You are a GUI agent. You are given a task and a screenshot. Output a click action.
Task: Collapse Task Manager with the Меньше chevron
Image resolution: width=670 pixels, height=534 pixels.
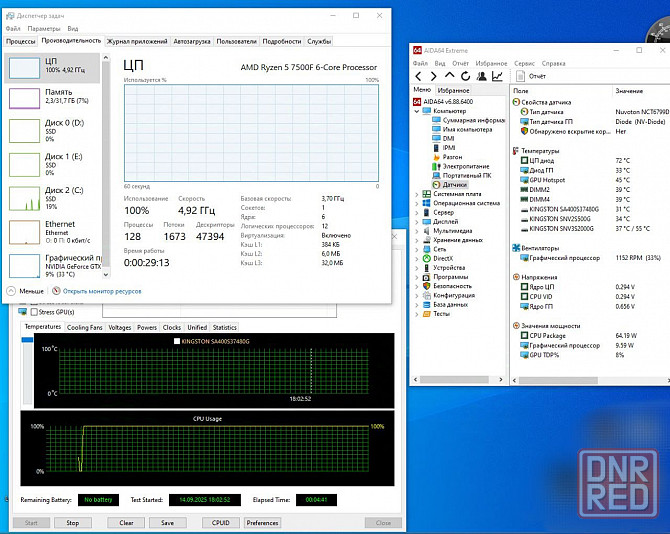[11, 291]
